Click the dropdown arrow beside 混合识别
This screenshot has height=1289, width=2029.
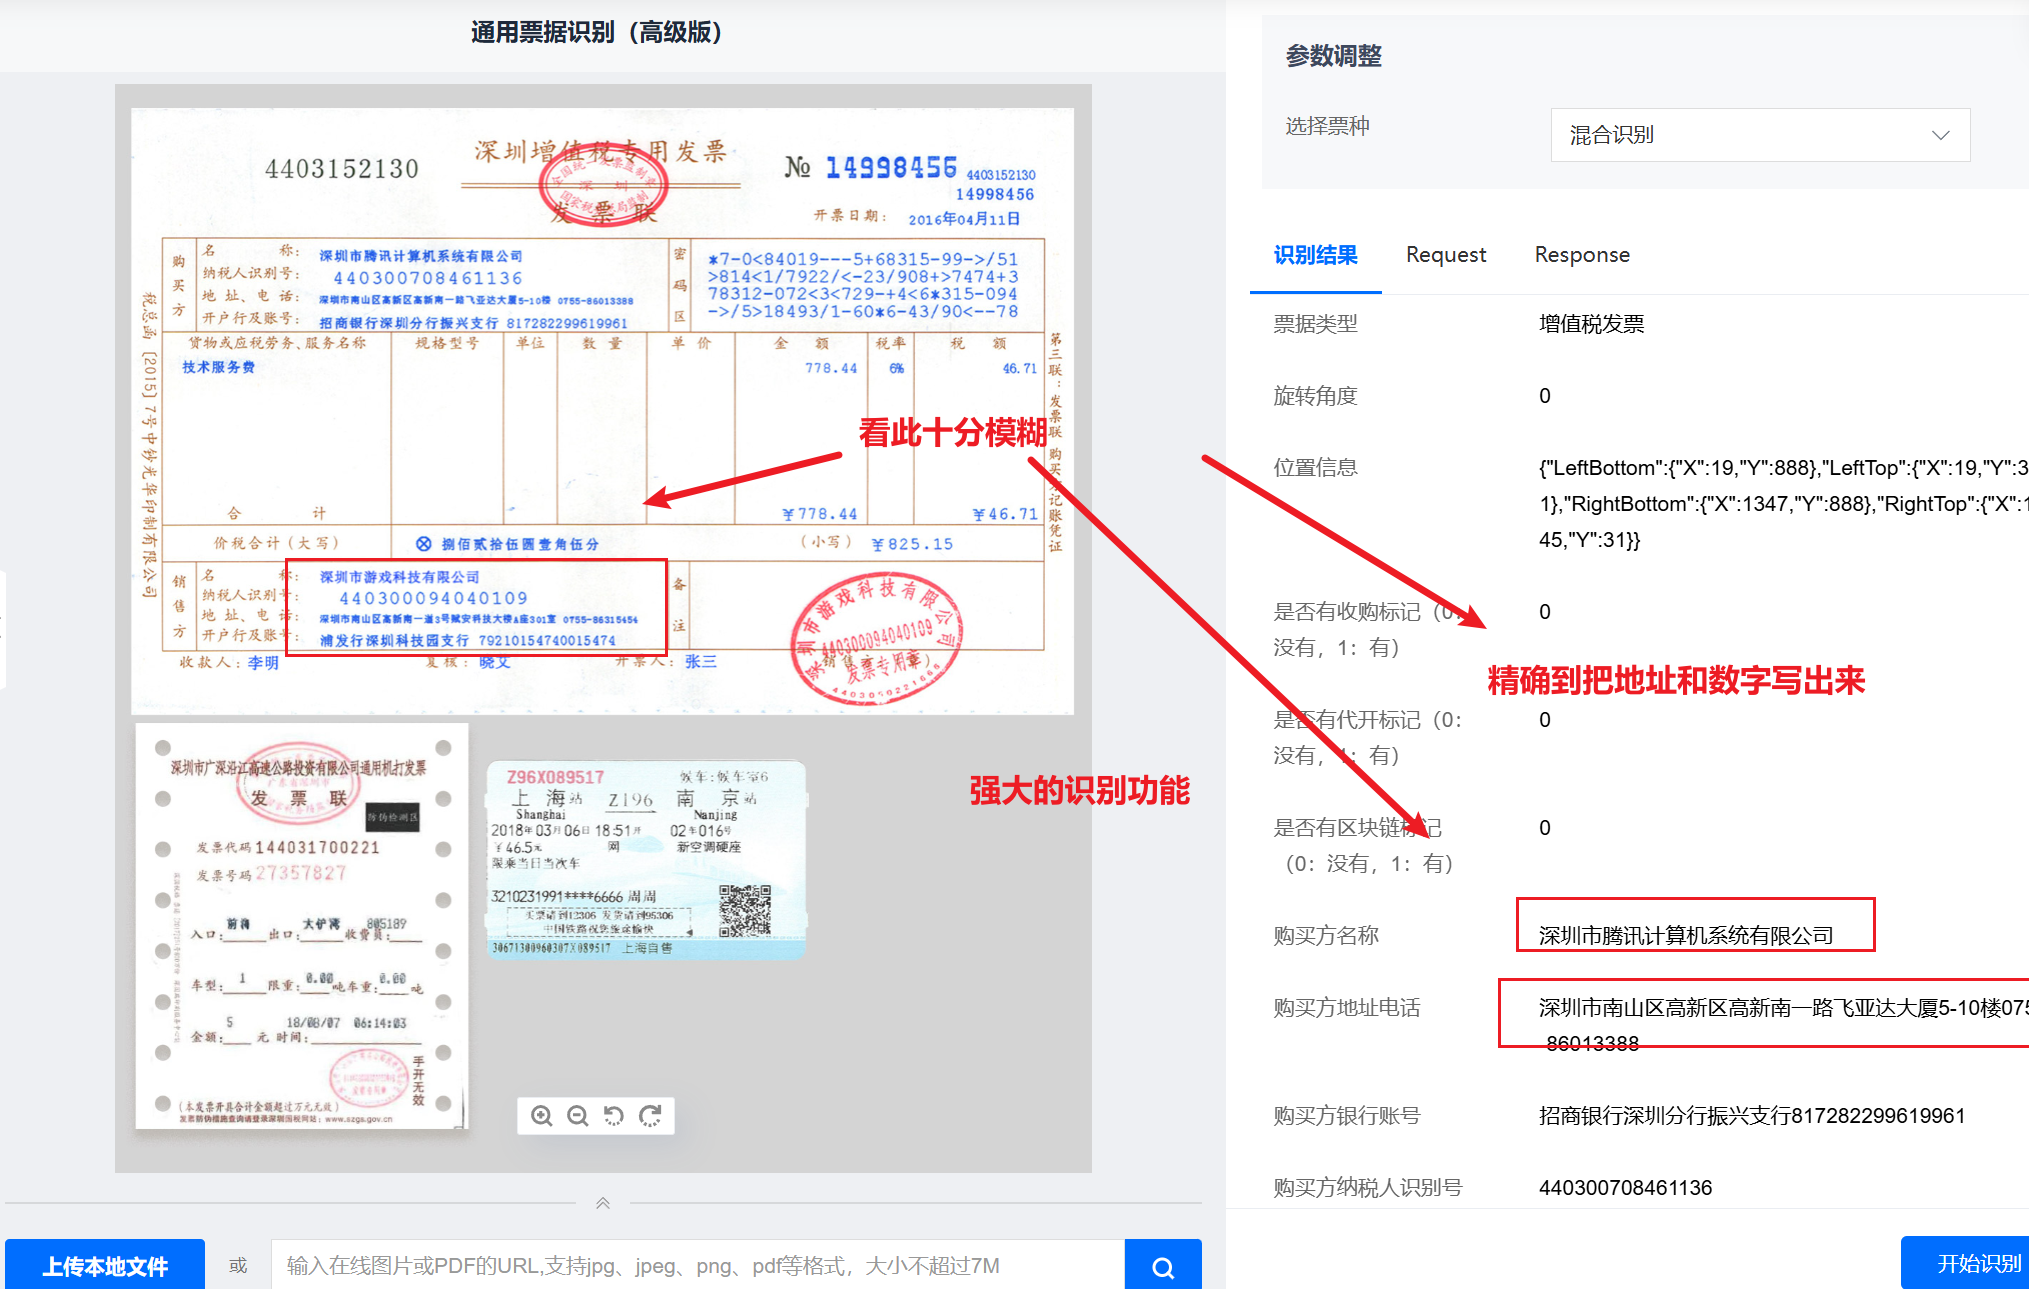pyautogui.click(x=1940, y=135)
